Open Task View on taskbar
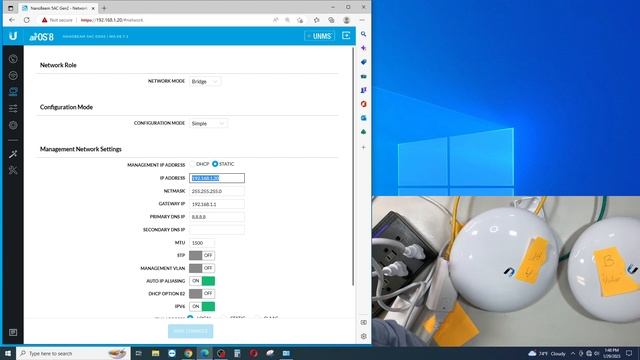 point(139,353)
